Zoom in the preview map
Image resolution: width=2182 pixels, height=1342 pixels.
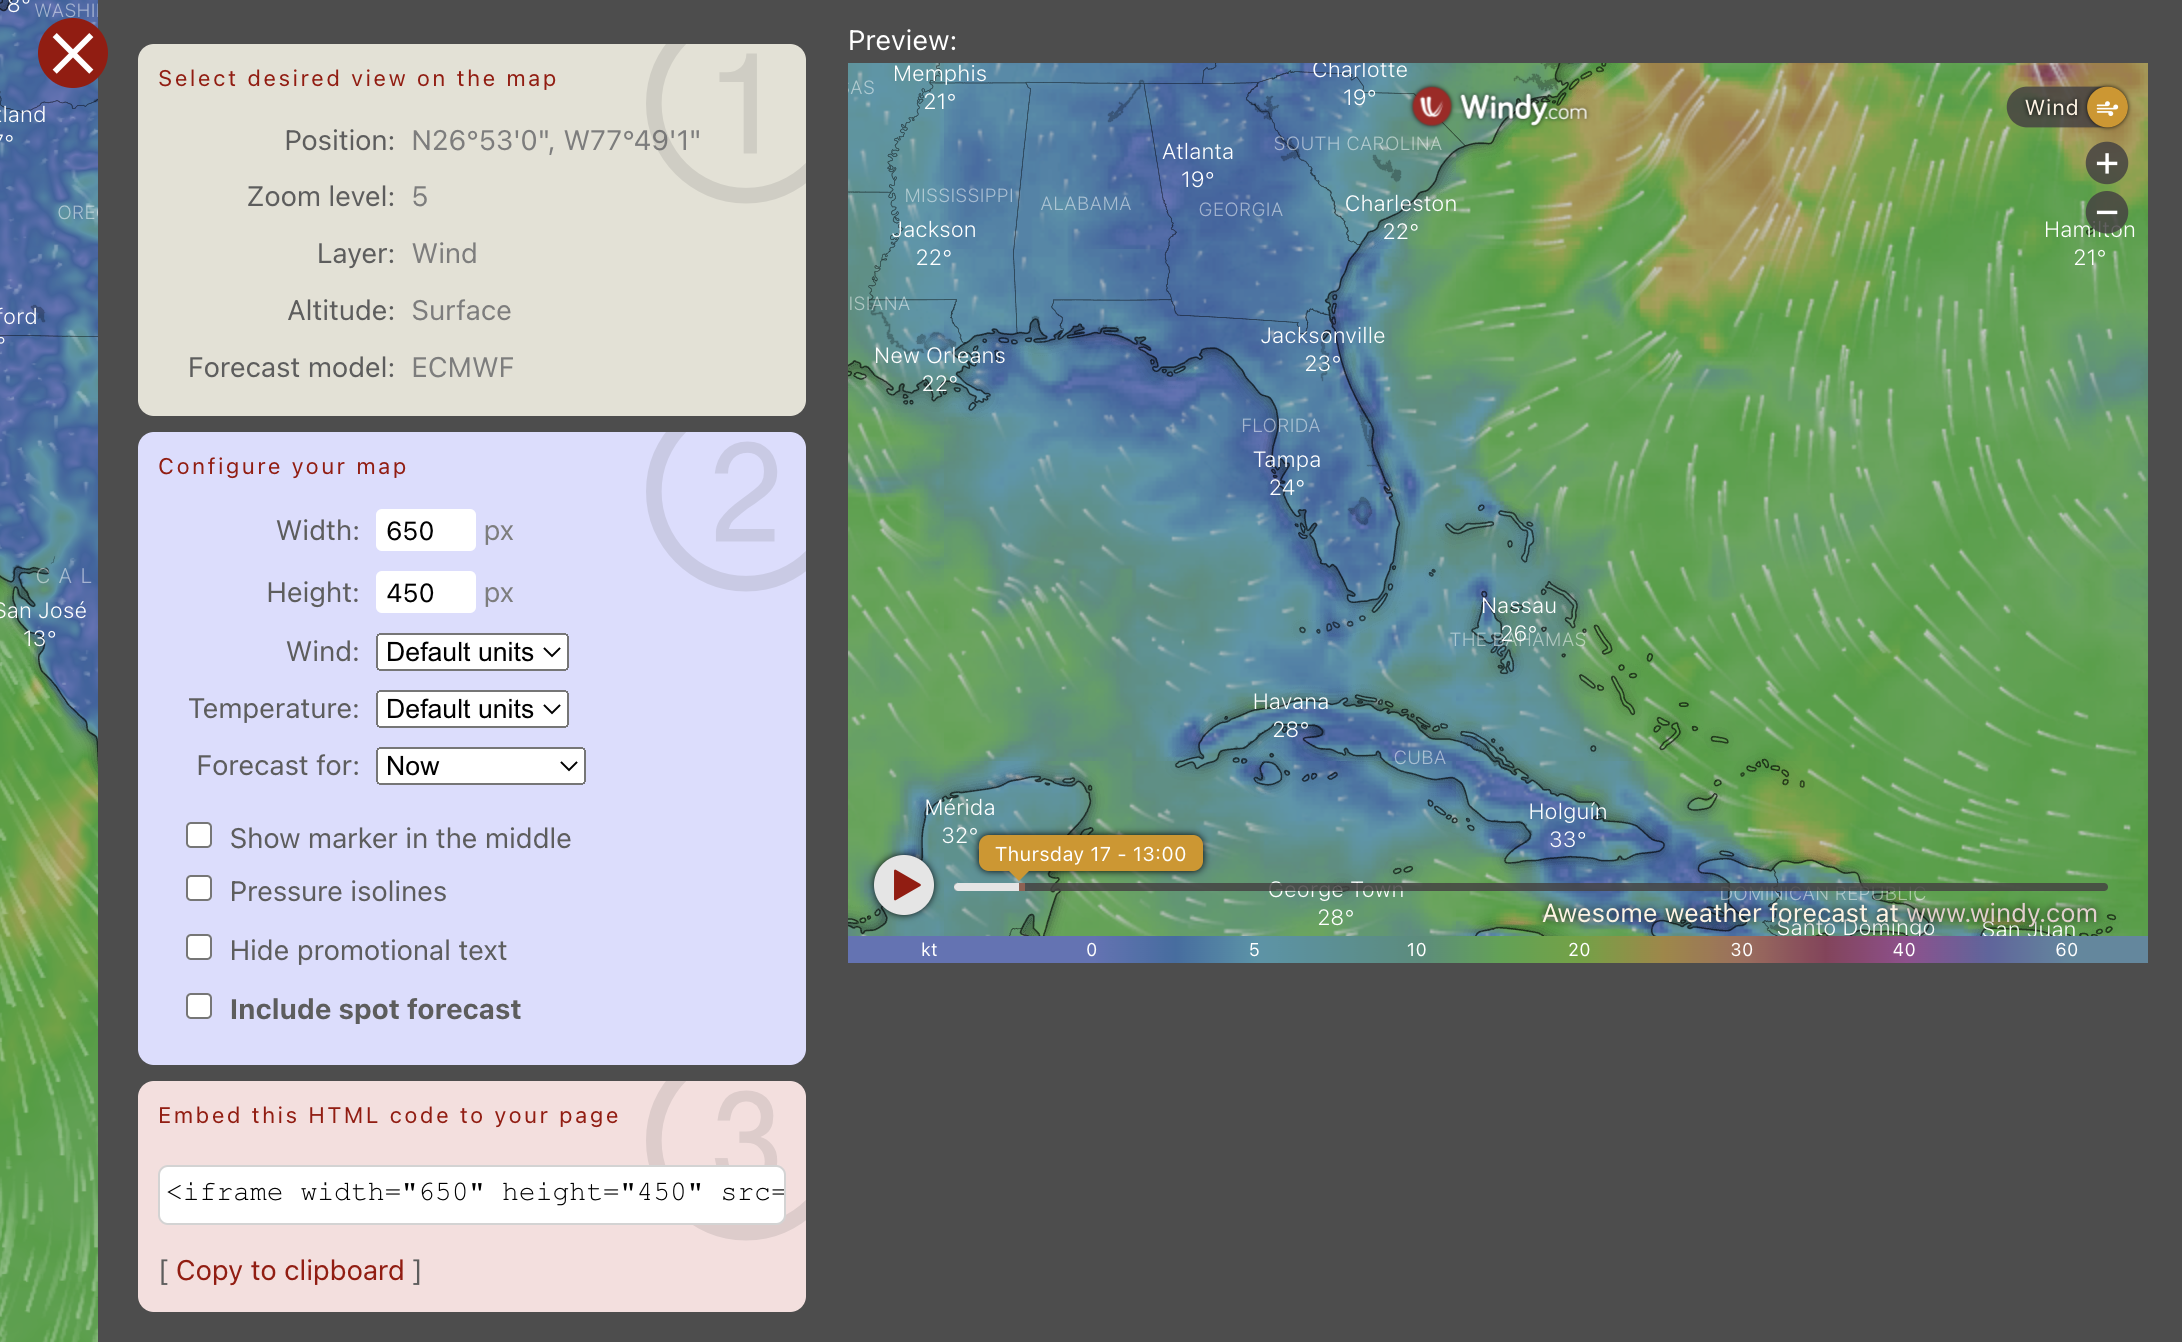point(2106,163)
